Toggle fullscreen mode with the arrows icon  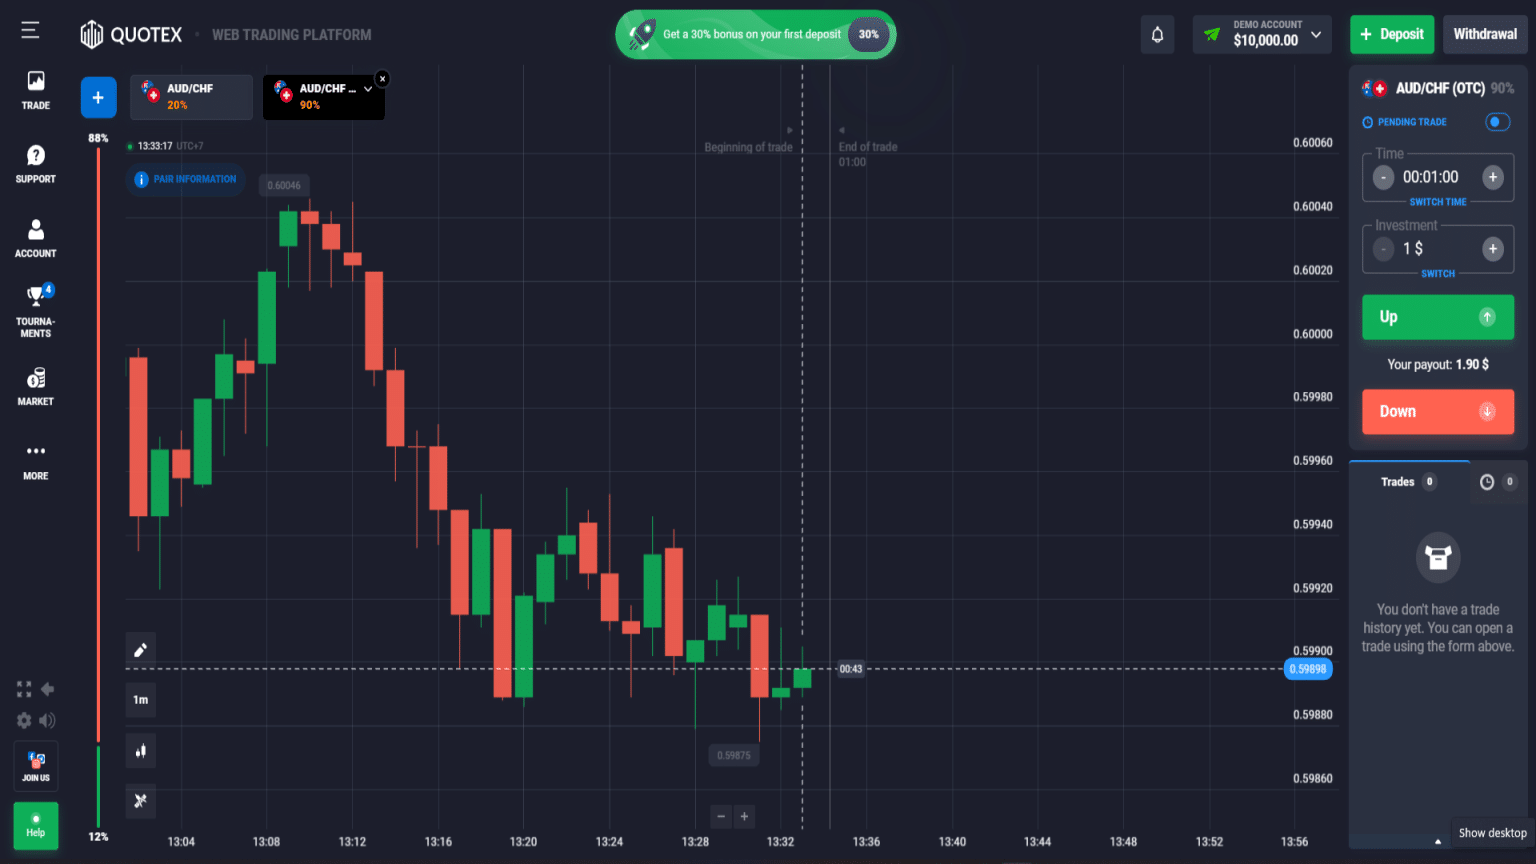[x=24, y=689]
